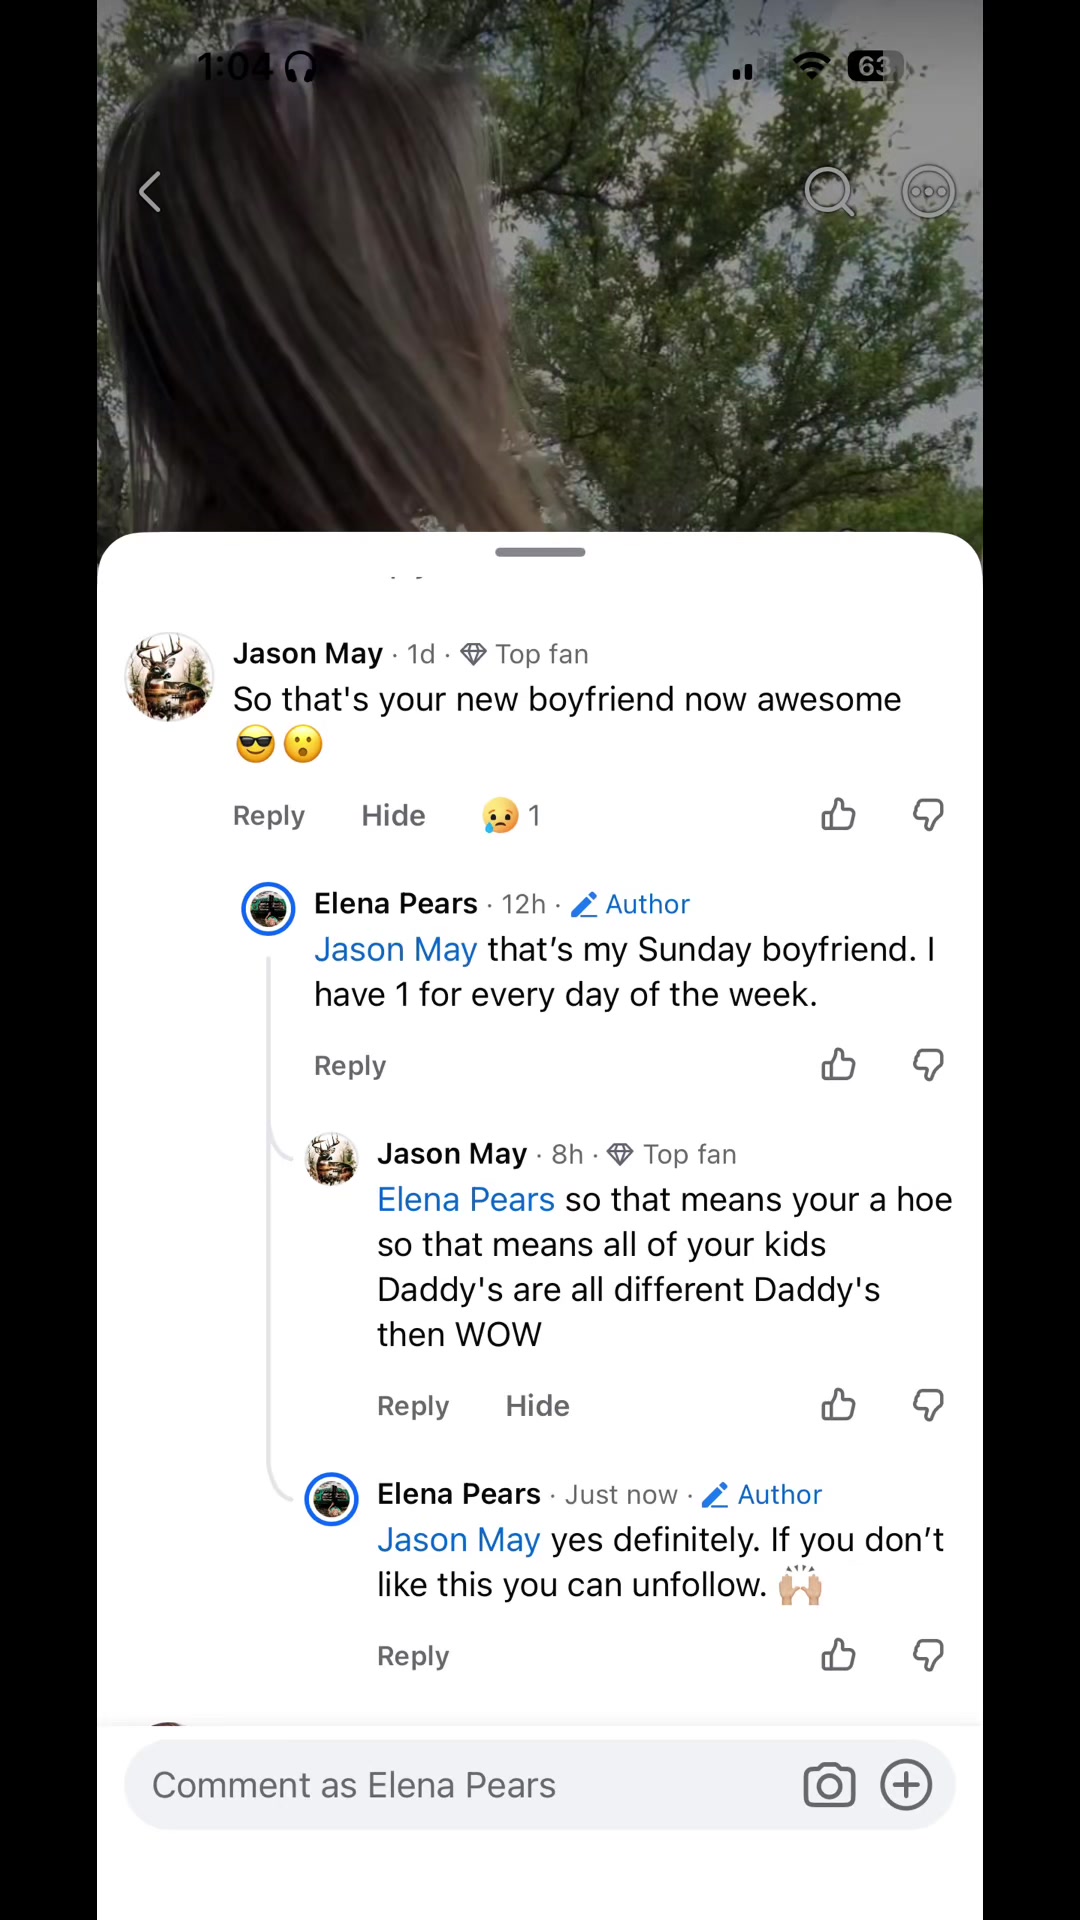Tap the camera icon in comment box
Viewport: 1080px width, 1920px height.
(x=829, y=1785)
